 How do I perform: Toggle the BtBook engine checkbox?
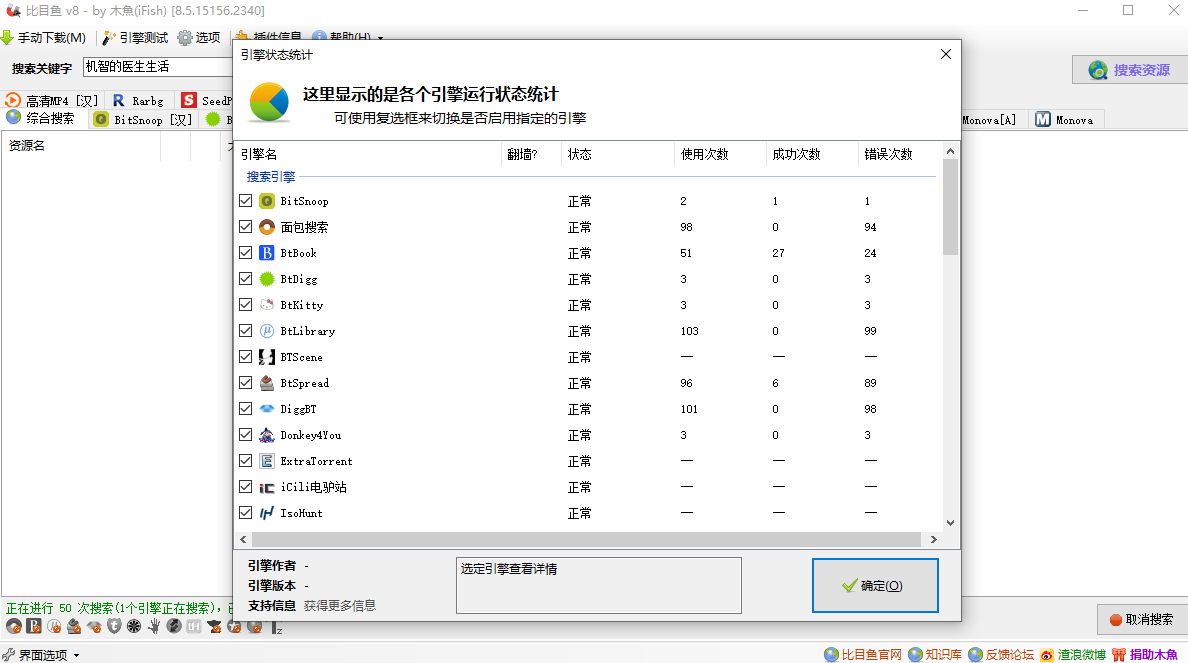pyautogui.click(x=245, y=252)
